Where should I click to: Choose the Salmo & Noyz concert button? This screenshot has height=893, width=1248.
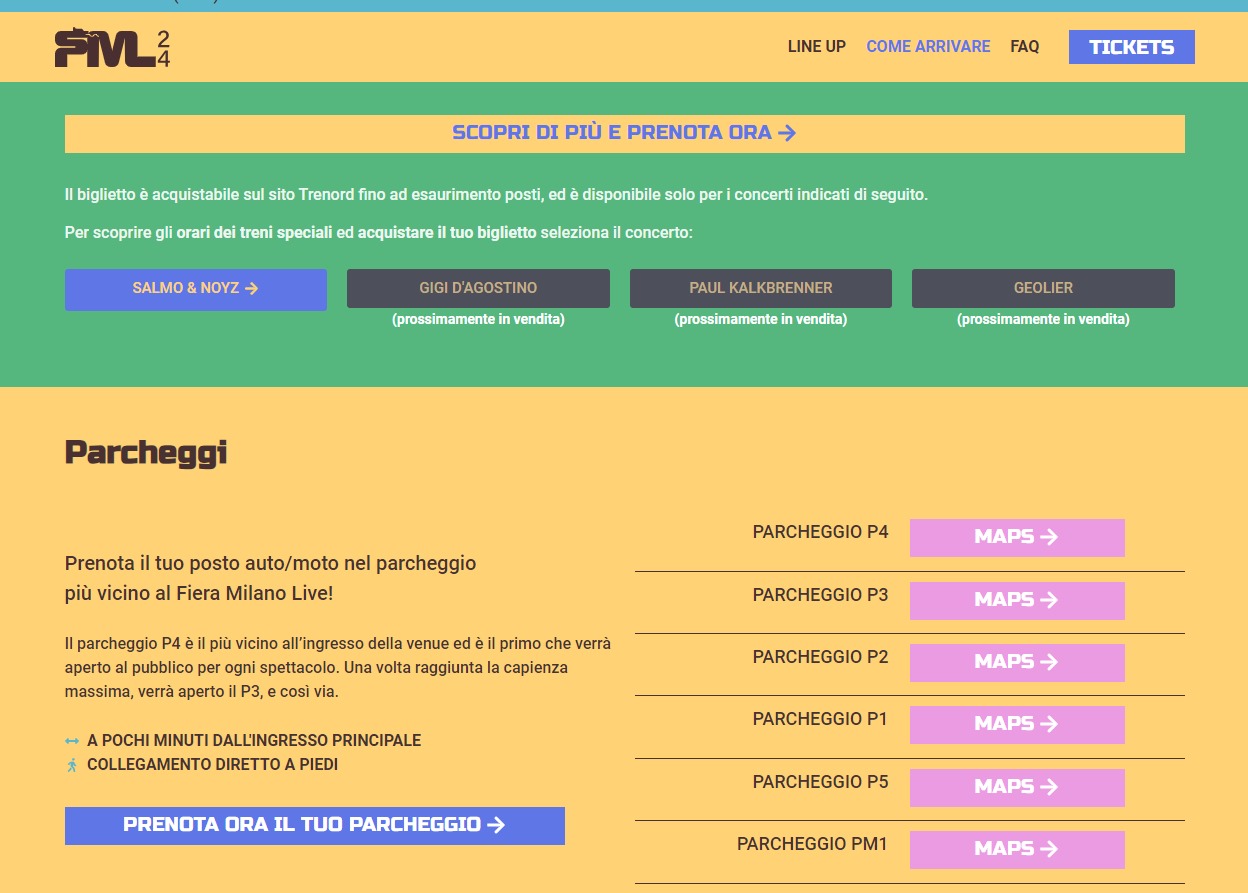[x=196, y=289]
